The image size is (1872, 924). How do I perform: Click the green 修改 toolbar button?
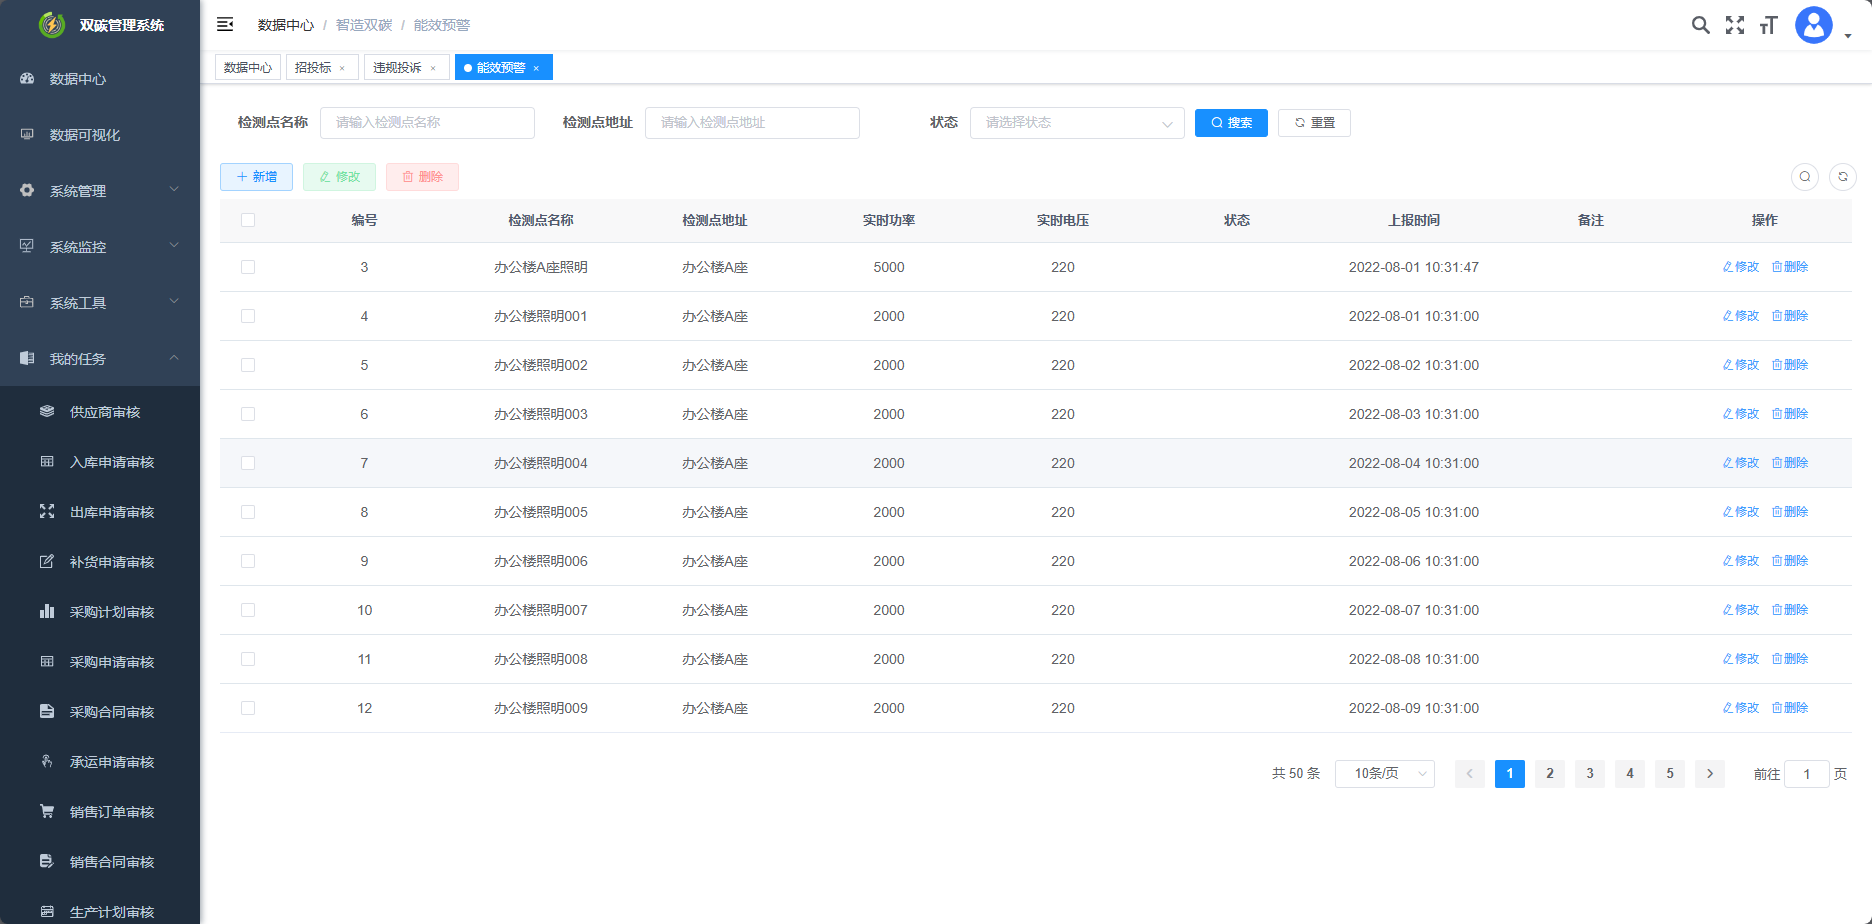click(x=339, y=177)
